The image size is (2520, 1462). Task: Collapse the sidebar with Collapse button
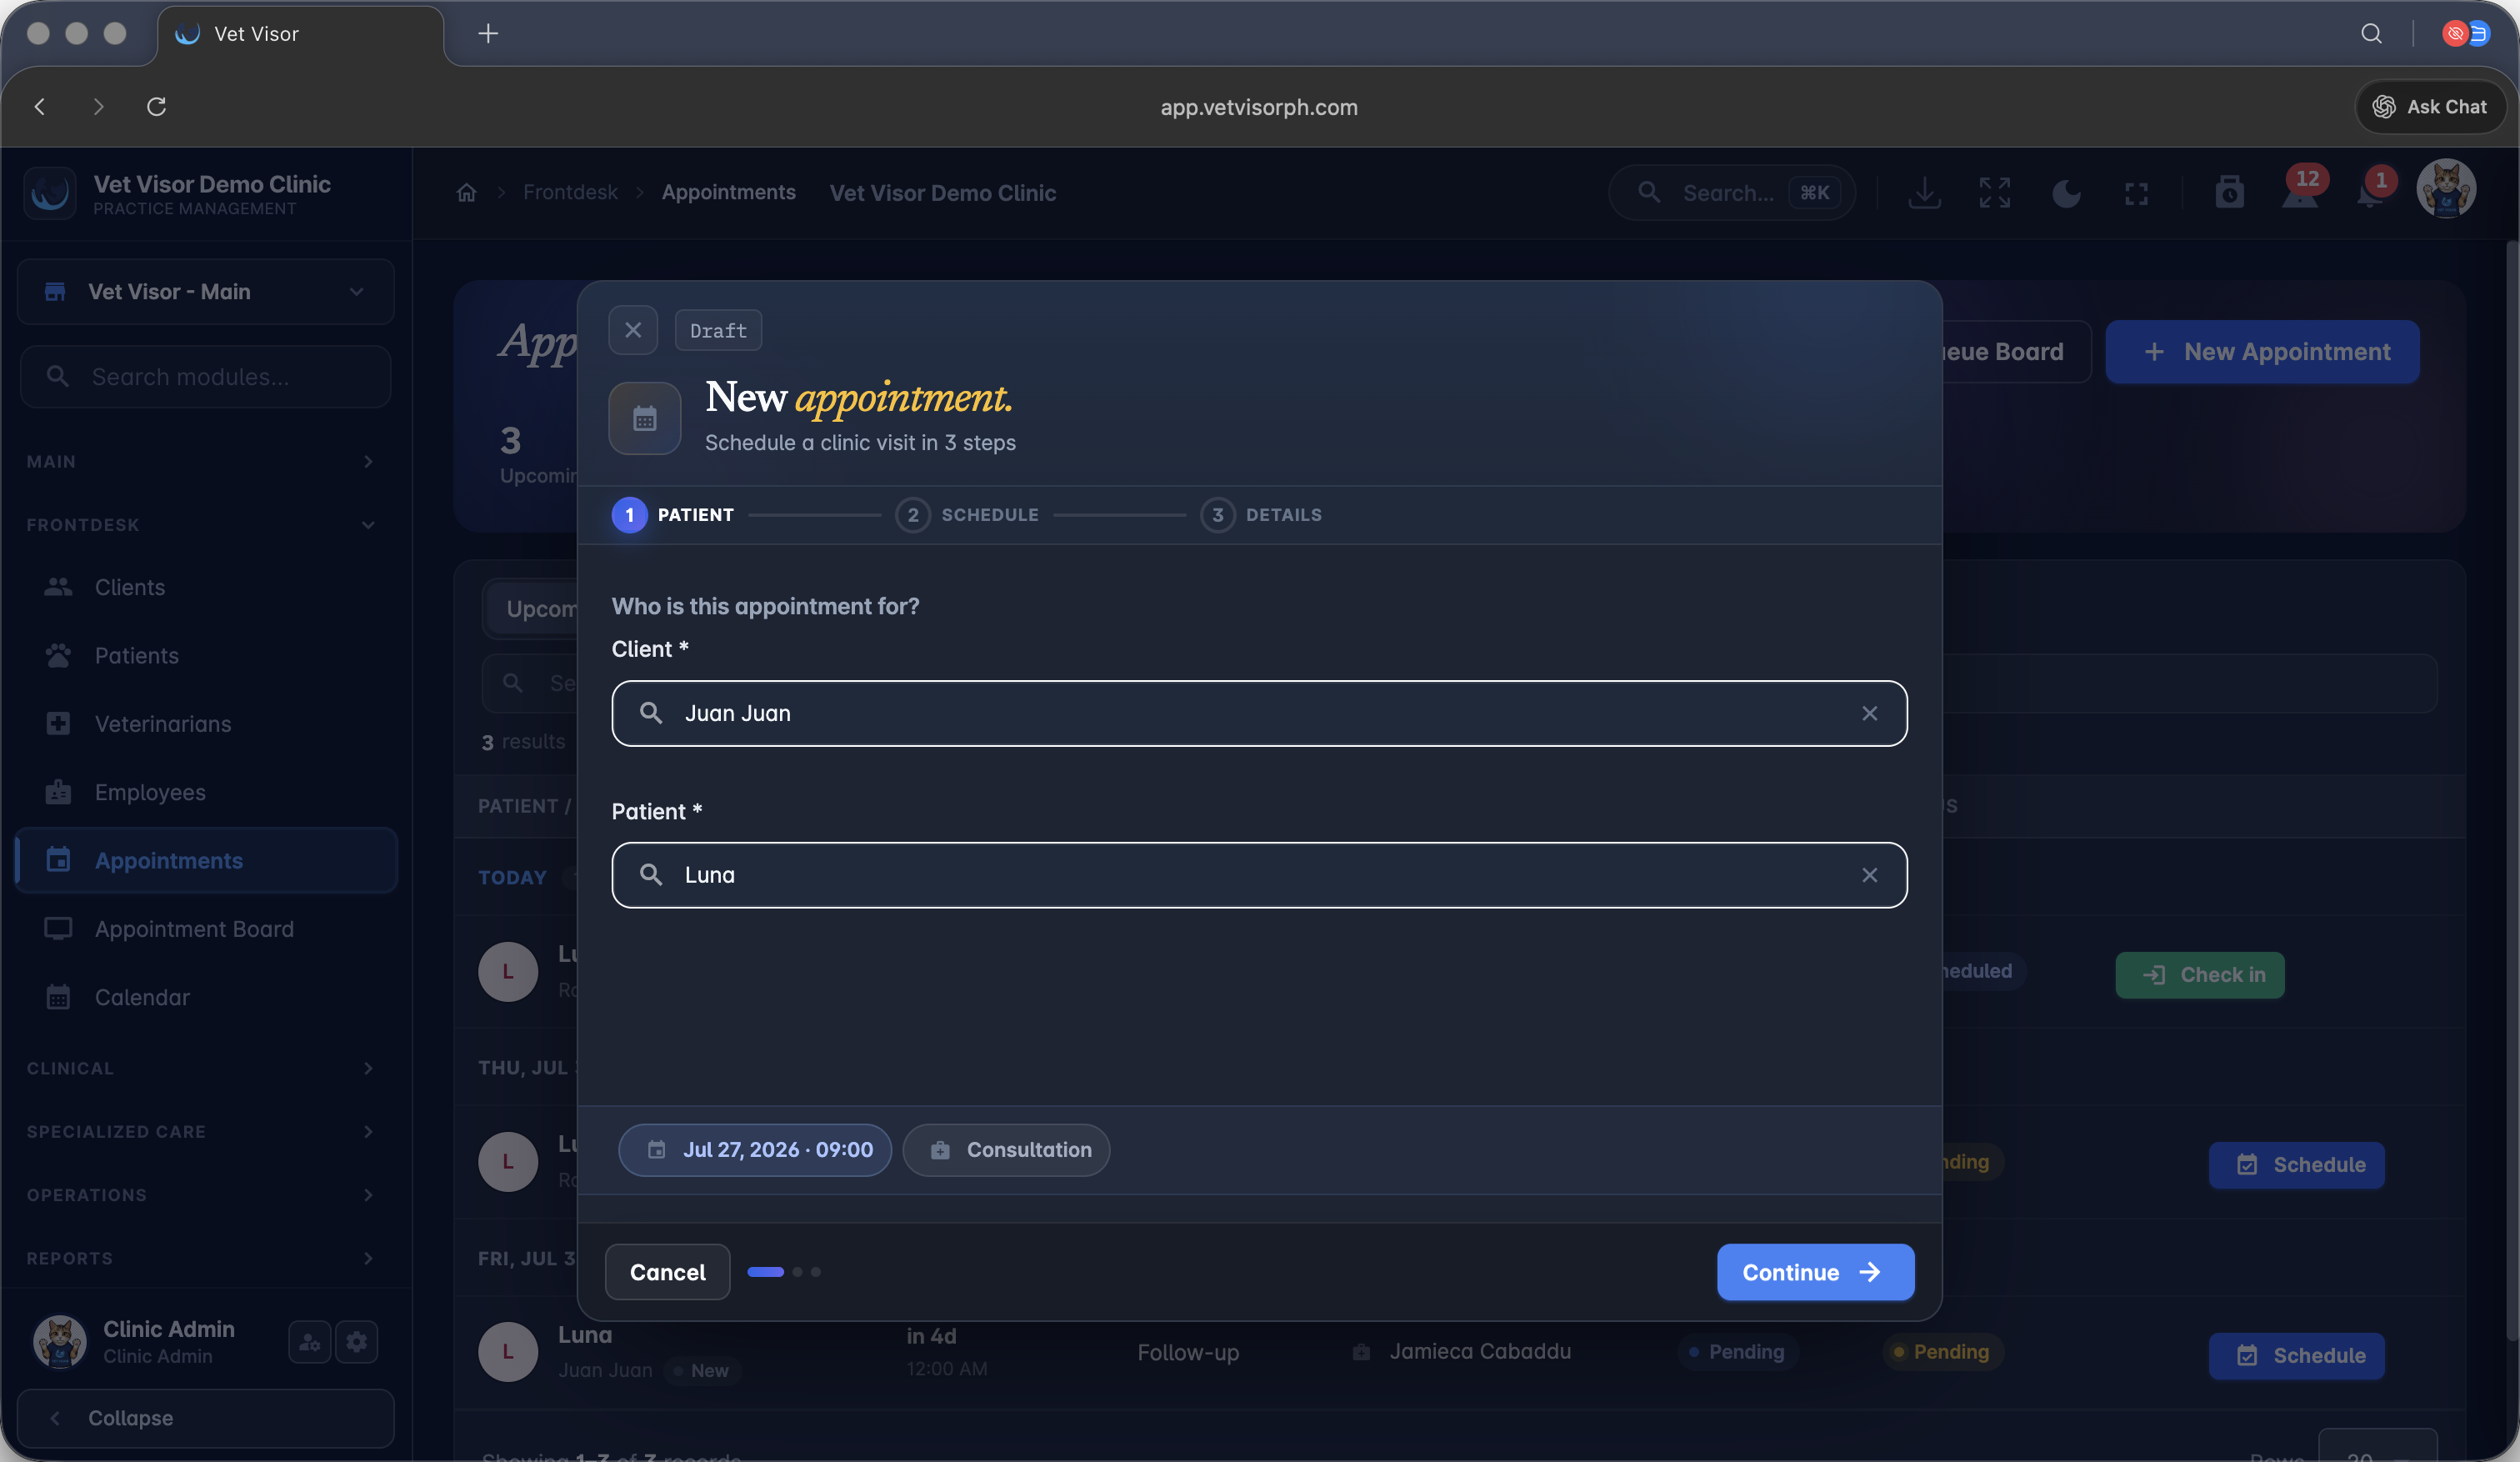pos(206,1418)
